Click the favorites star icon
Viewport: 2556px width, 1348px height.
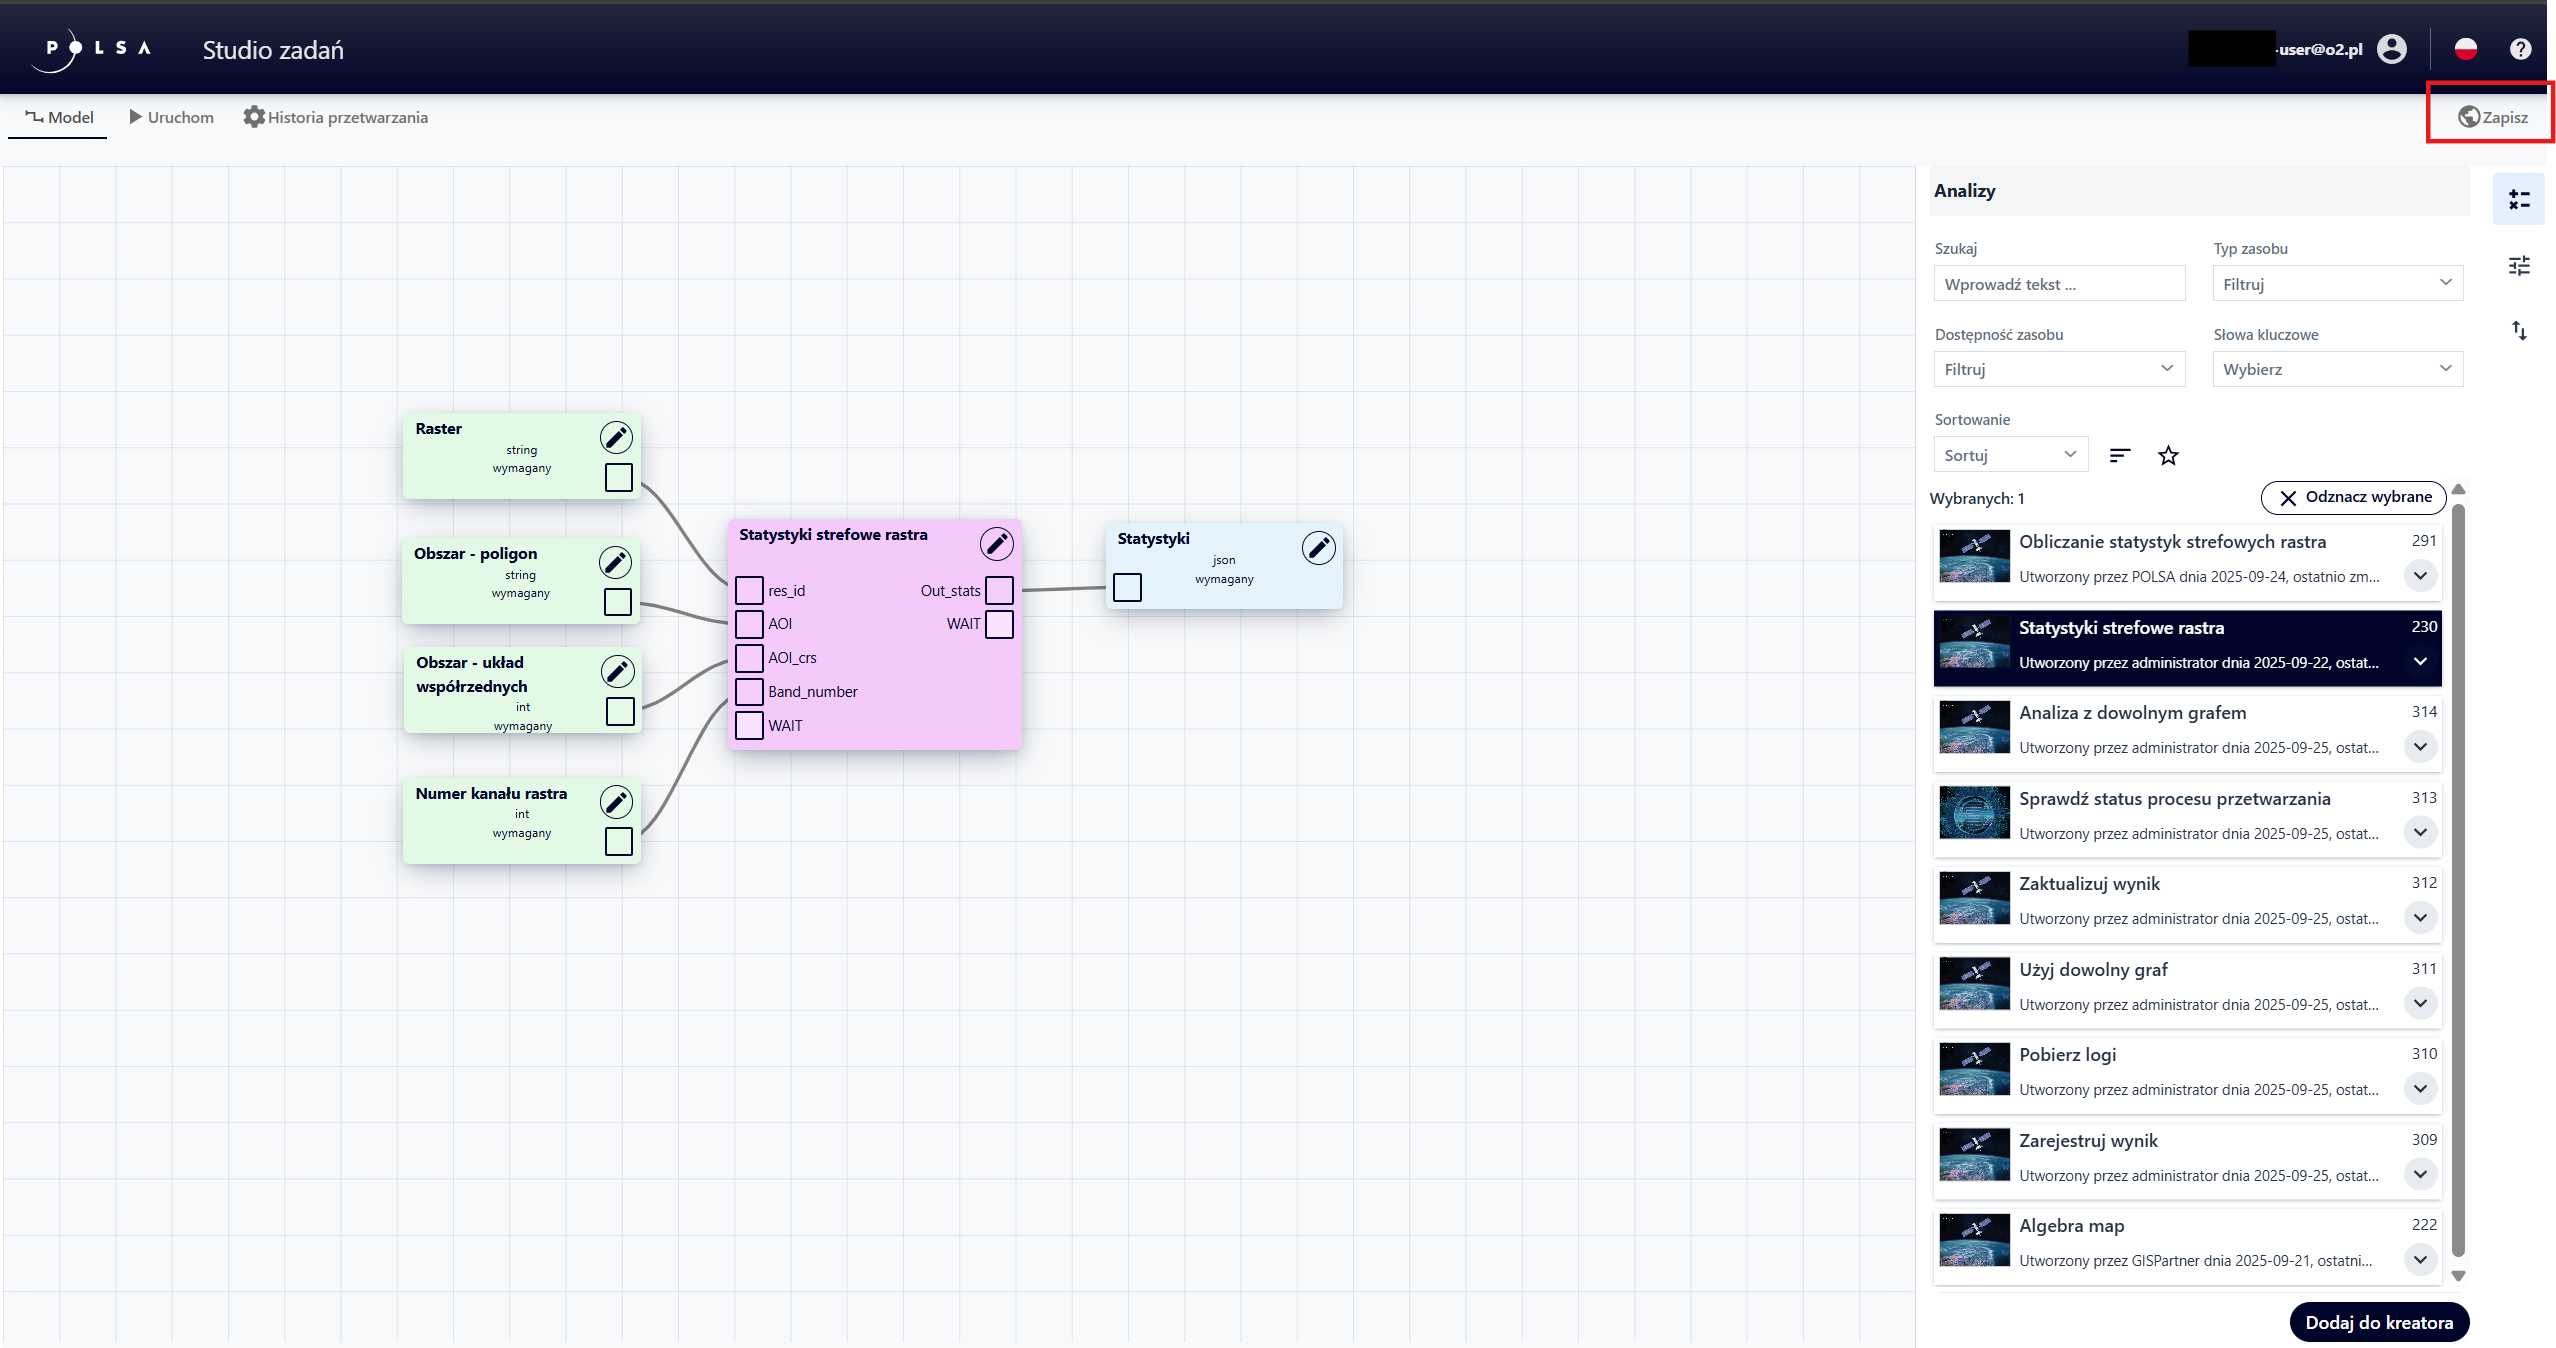[2167, 456]
